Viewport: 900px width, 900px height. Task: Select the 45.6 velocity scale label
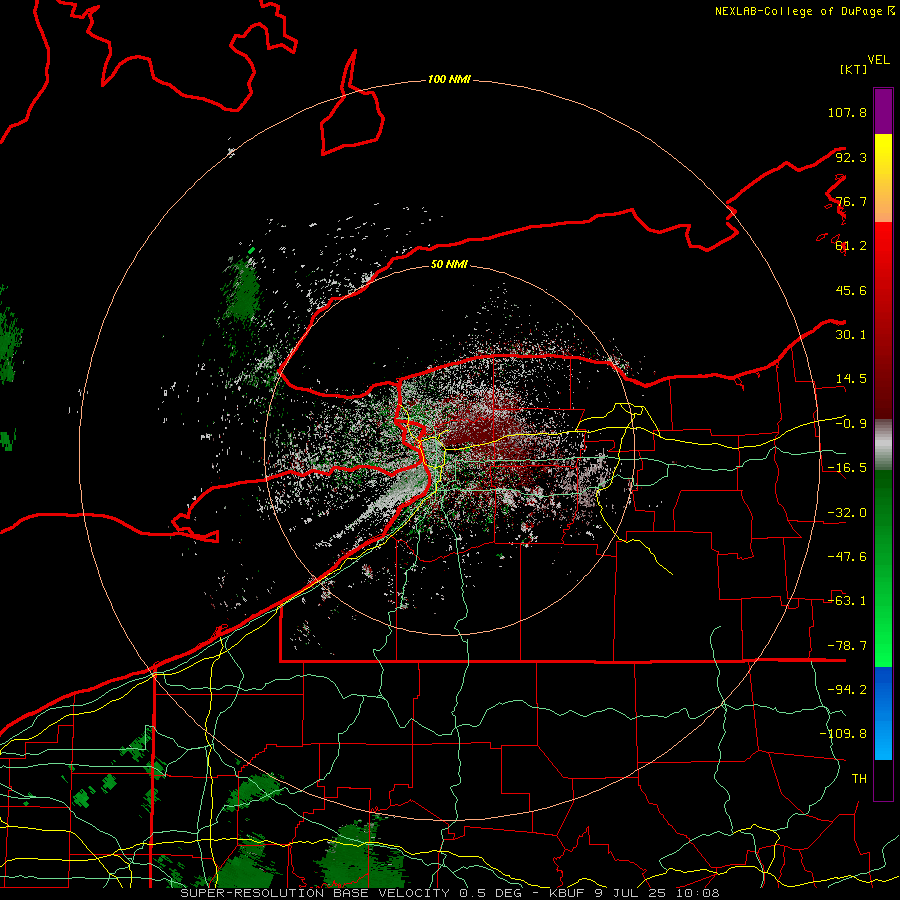[x=851, y=290]
